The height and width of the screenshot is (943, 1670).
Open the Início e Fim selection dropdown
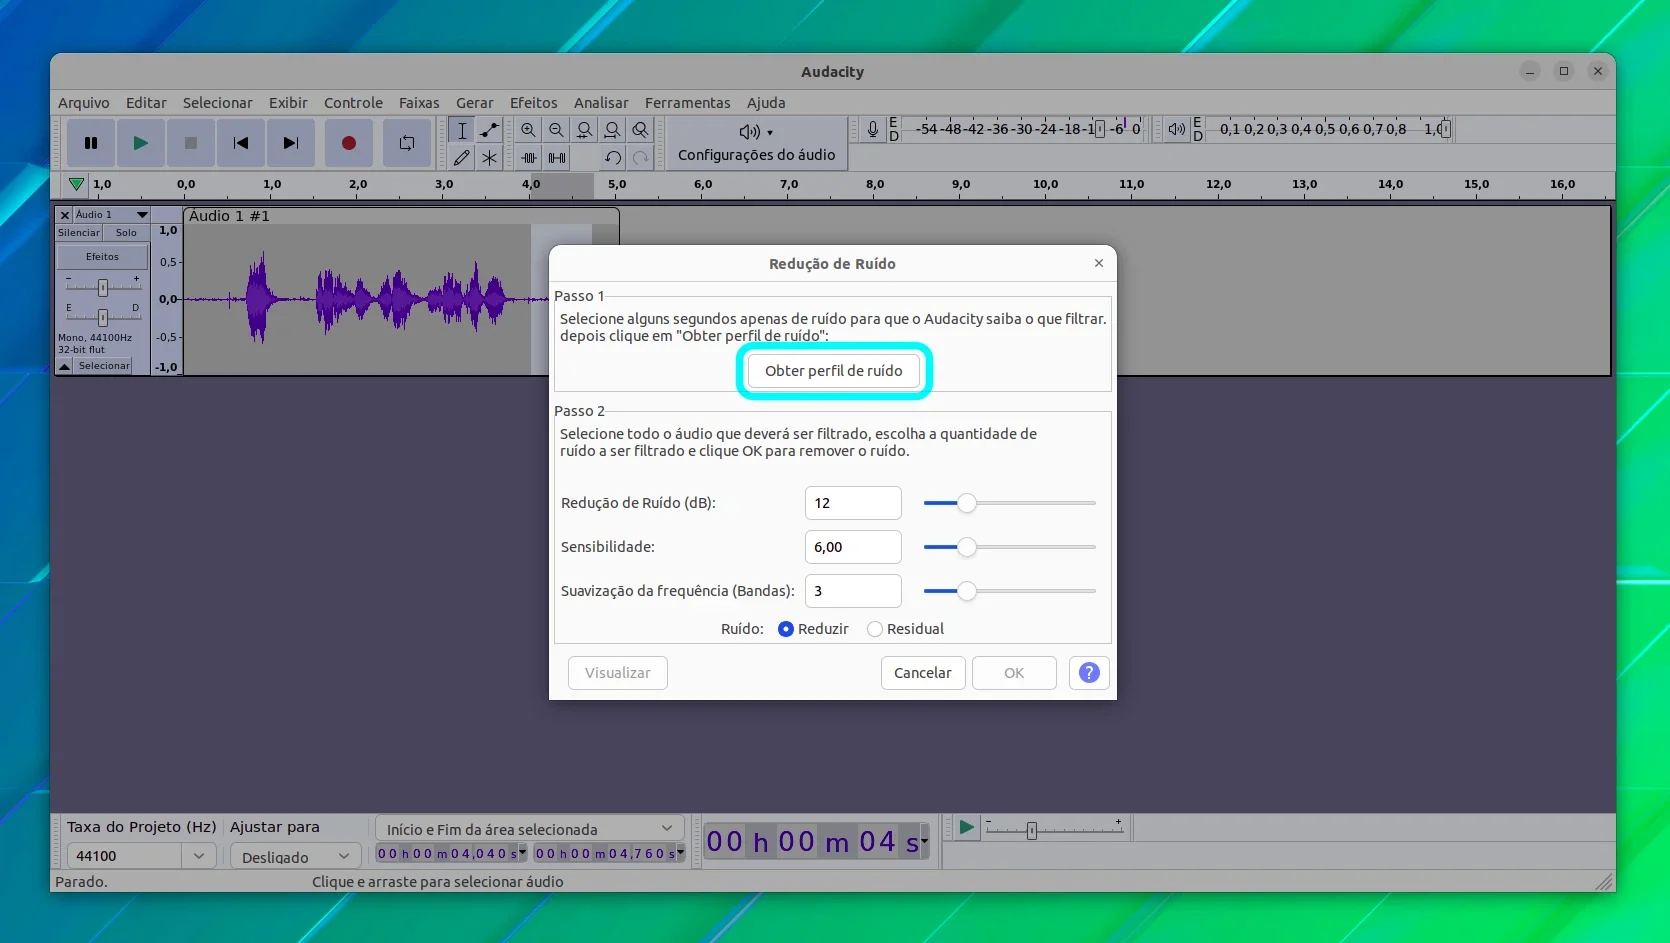coord(529,829)
